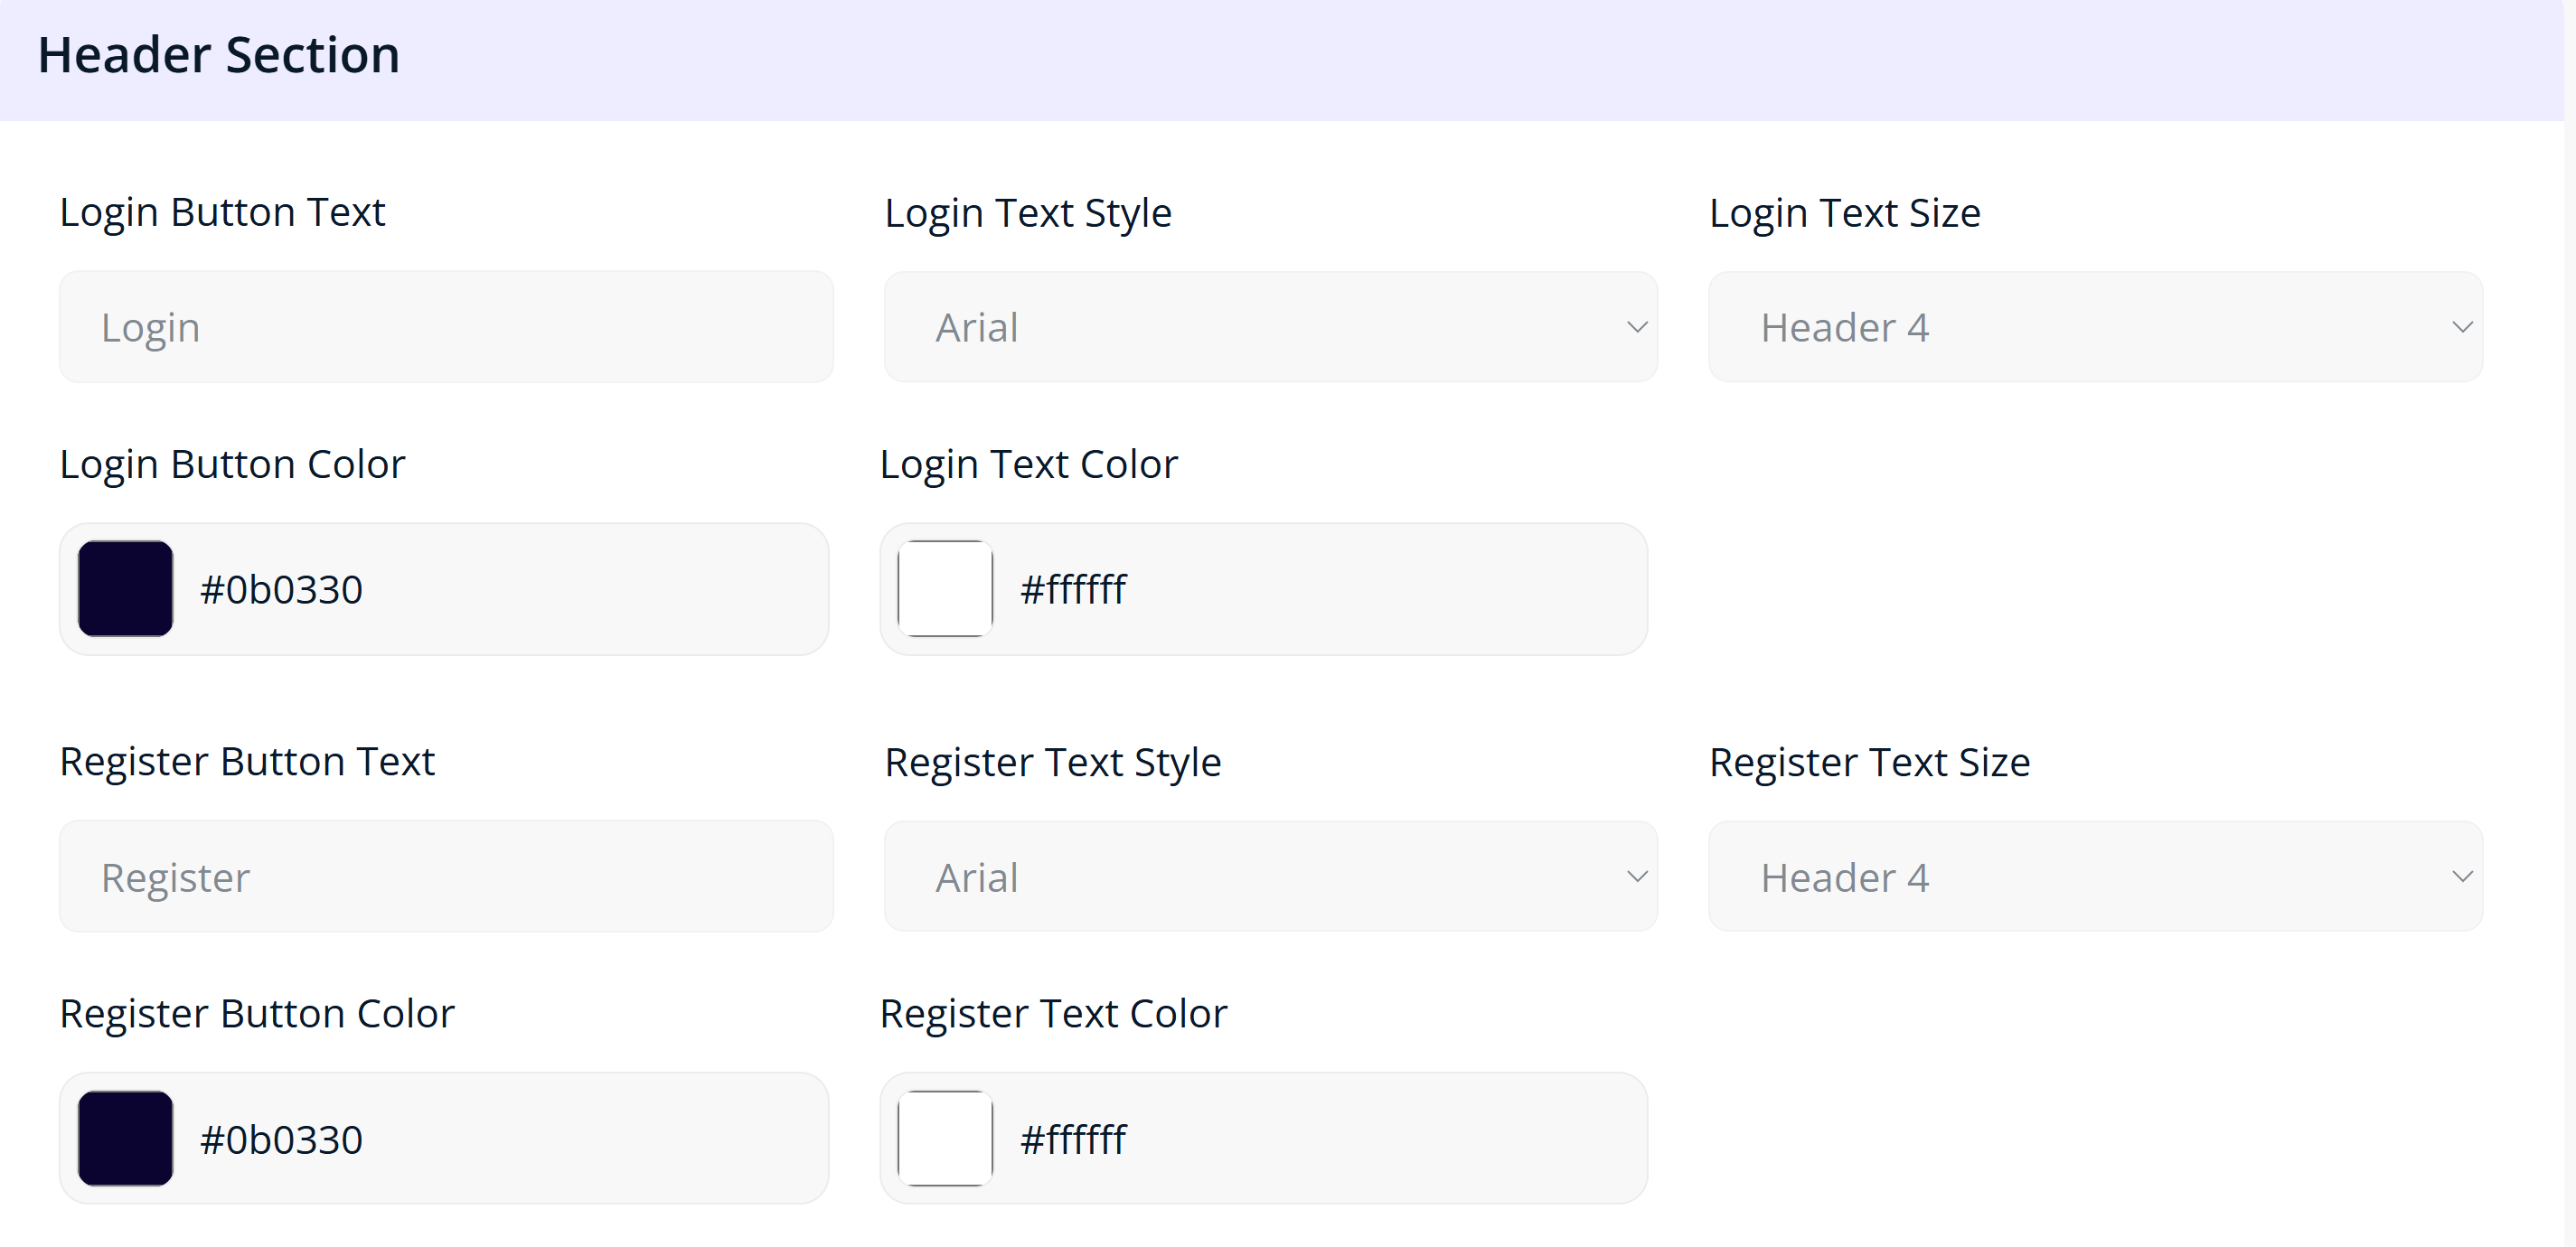Viewport: 2576px width, 1247px height.
Task: Expand the Register Text Size chevron arrow
Action: (x=2463, y=876)
